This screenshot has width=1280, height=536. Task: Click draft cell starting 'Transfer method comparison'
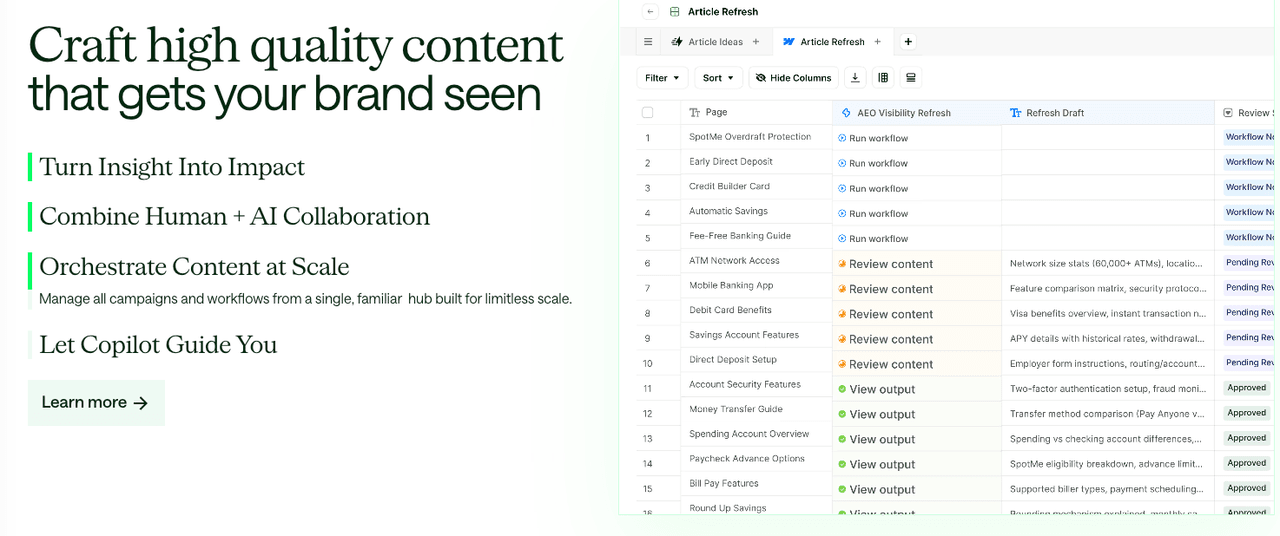(x=1108, y=414)
